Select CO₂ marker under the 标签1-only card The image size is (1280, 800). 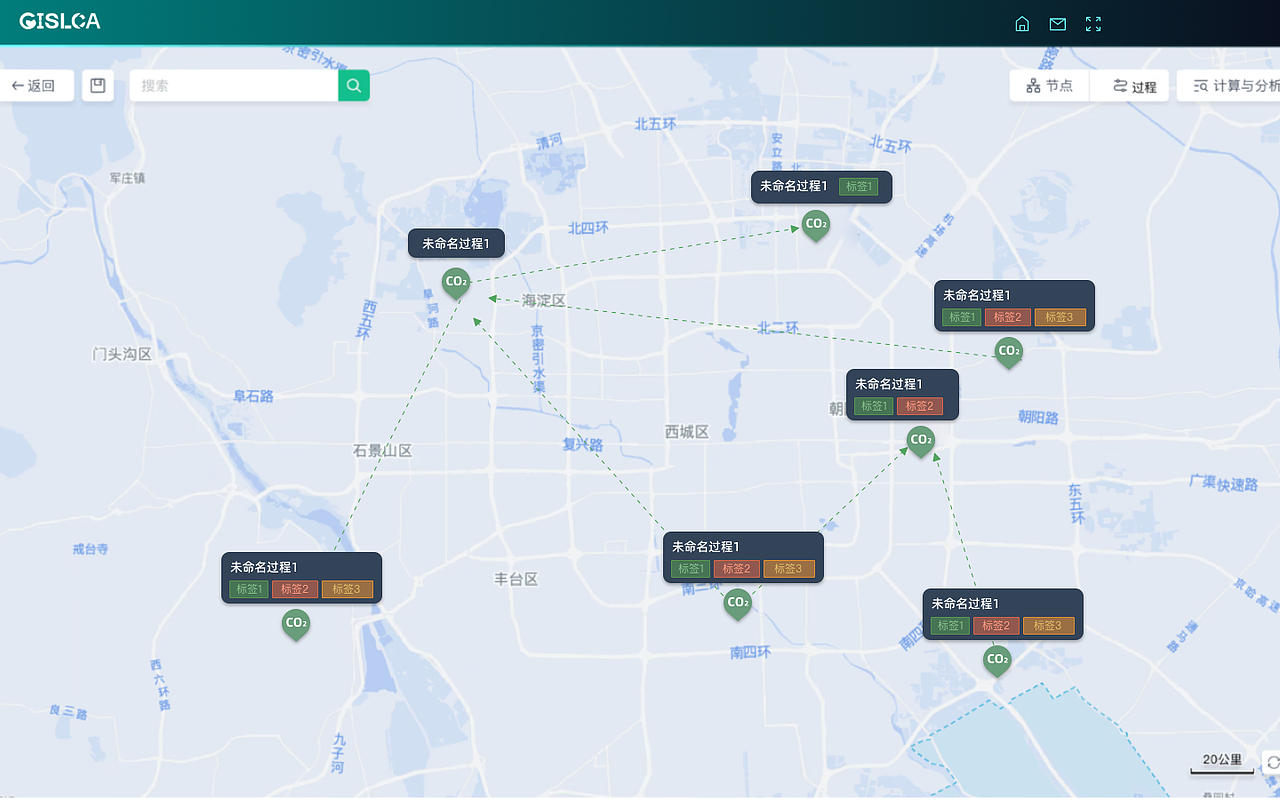point(816,225)
